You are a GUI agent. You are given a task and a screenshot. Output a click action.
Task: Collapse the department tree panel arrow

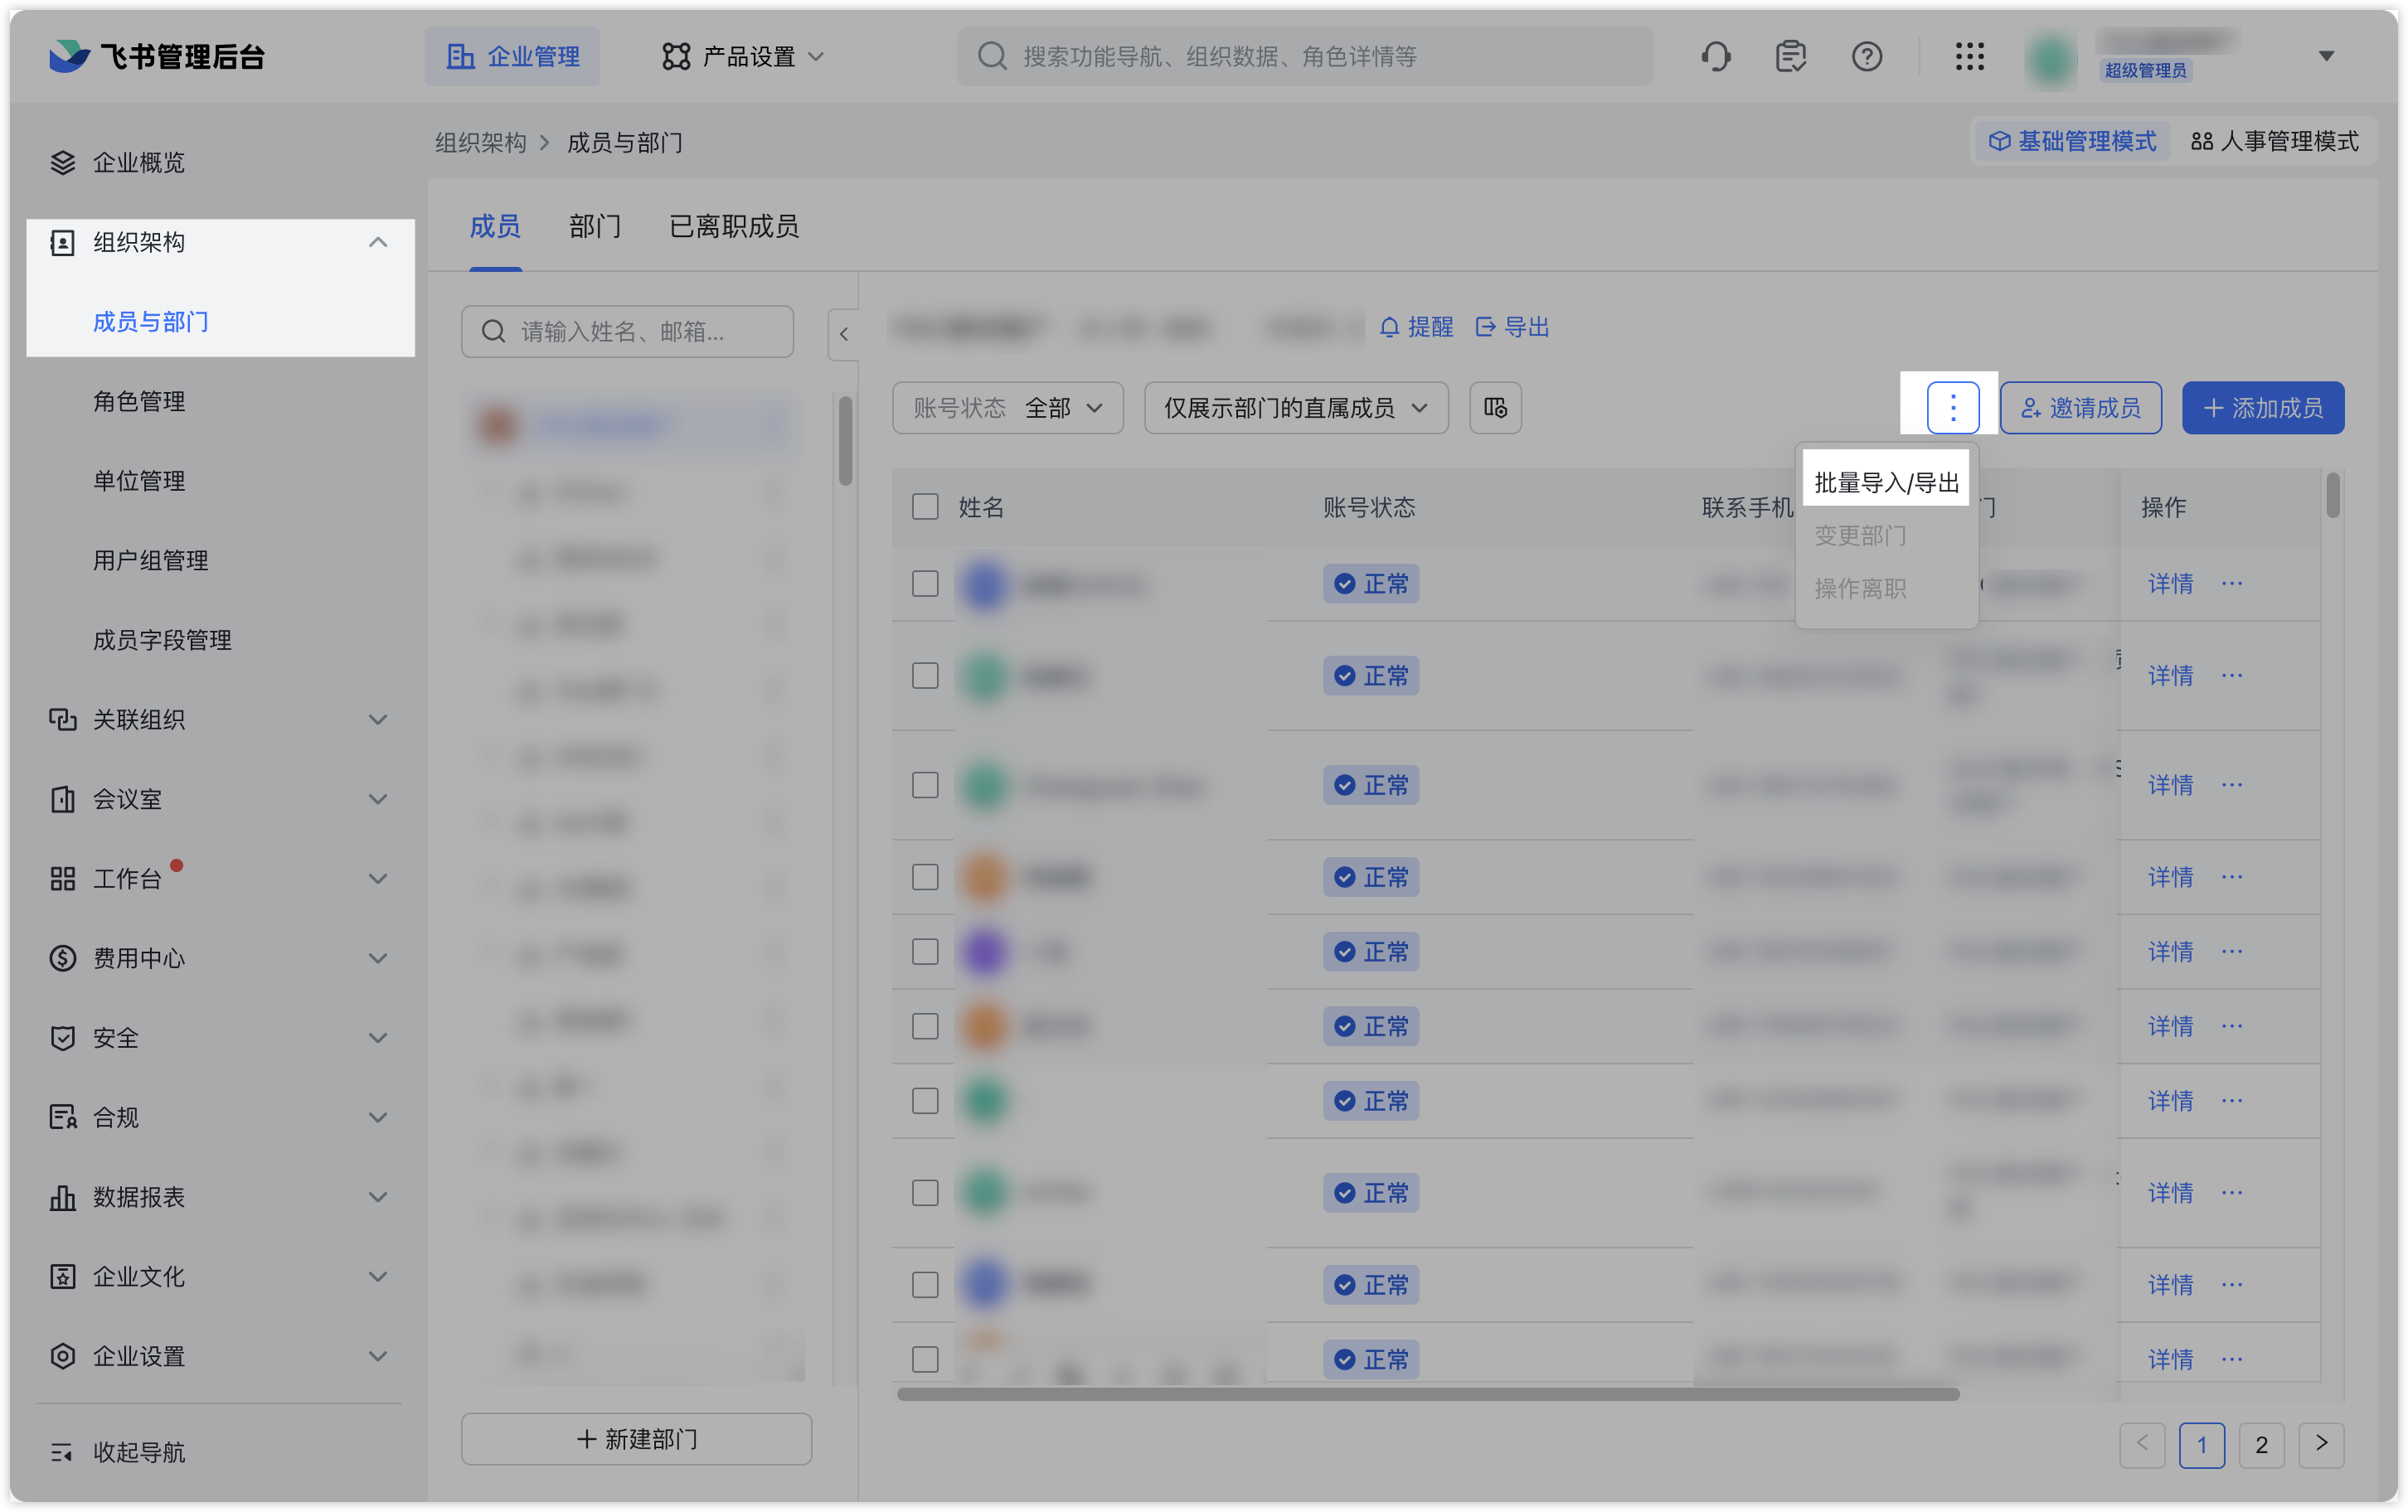point(843,334)
